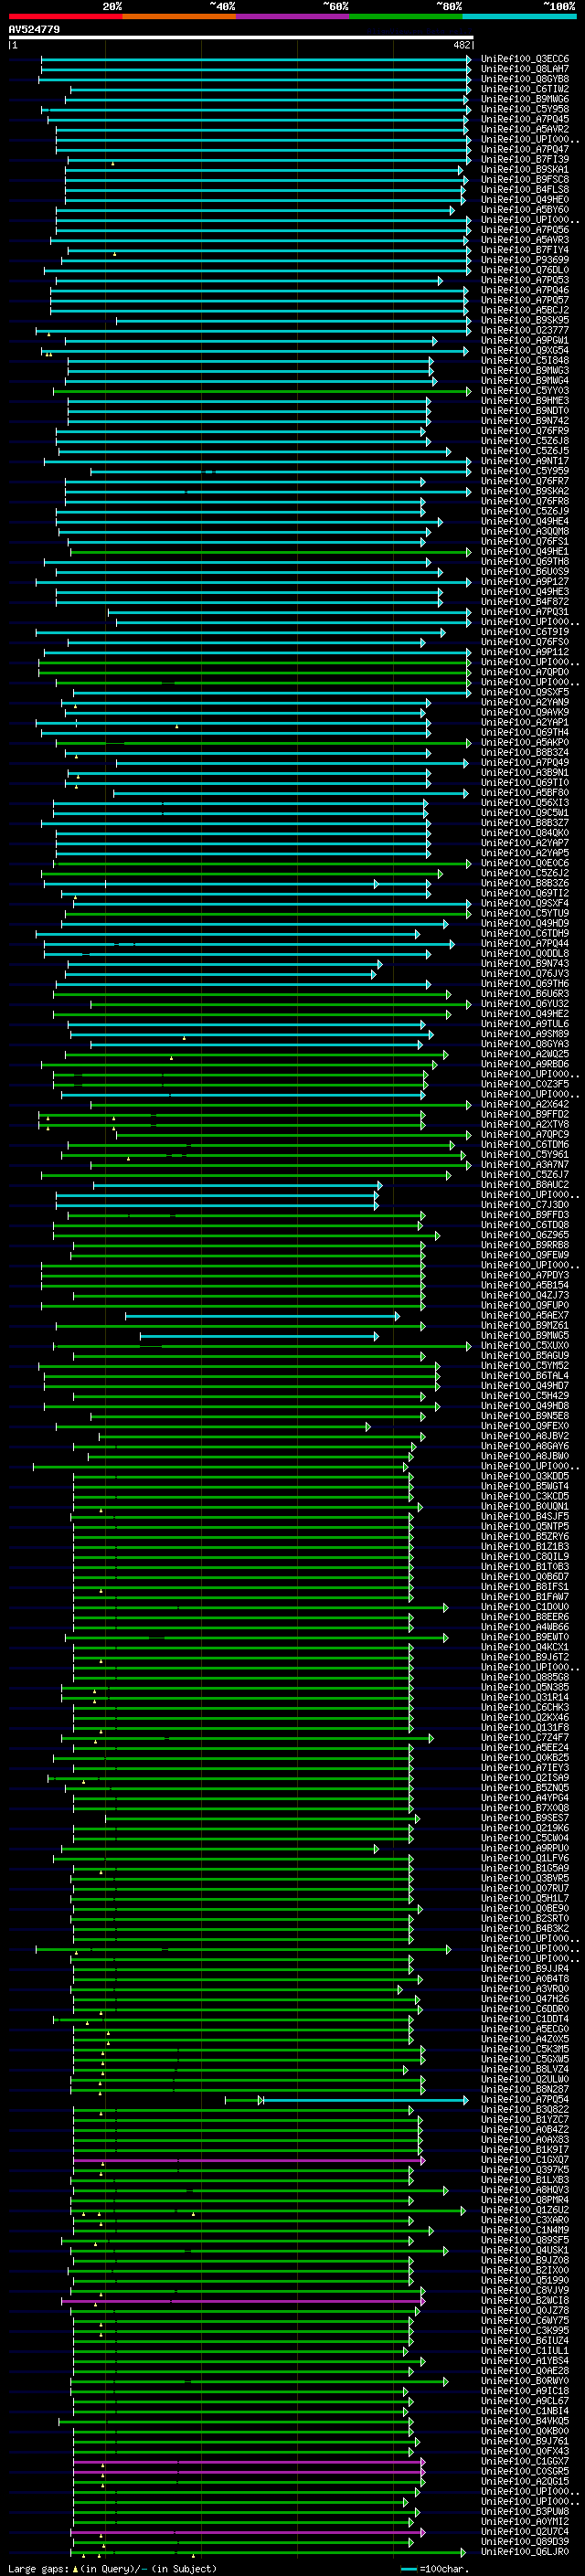Viewport: 585px width, 2576px height.
Task: Select the UniRef100_A7PQ47 label
Action: 525,149
